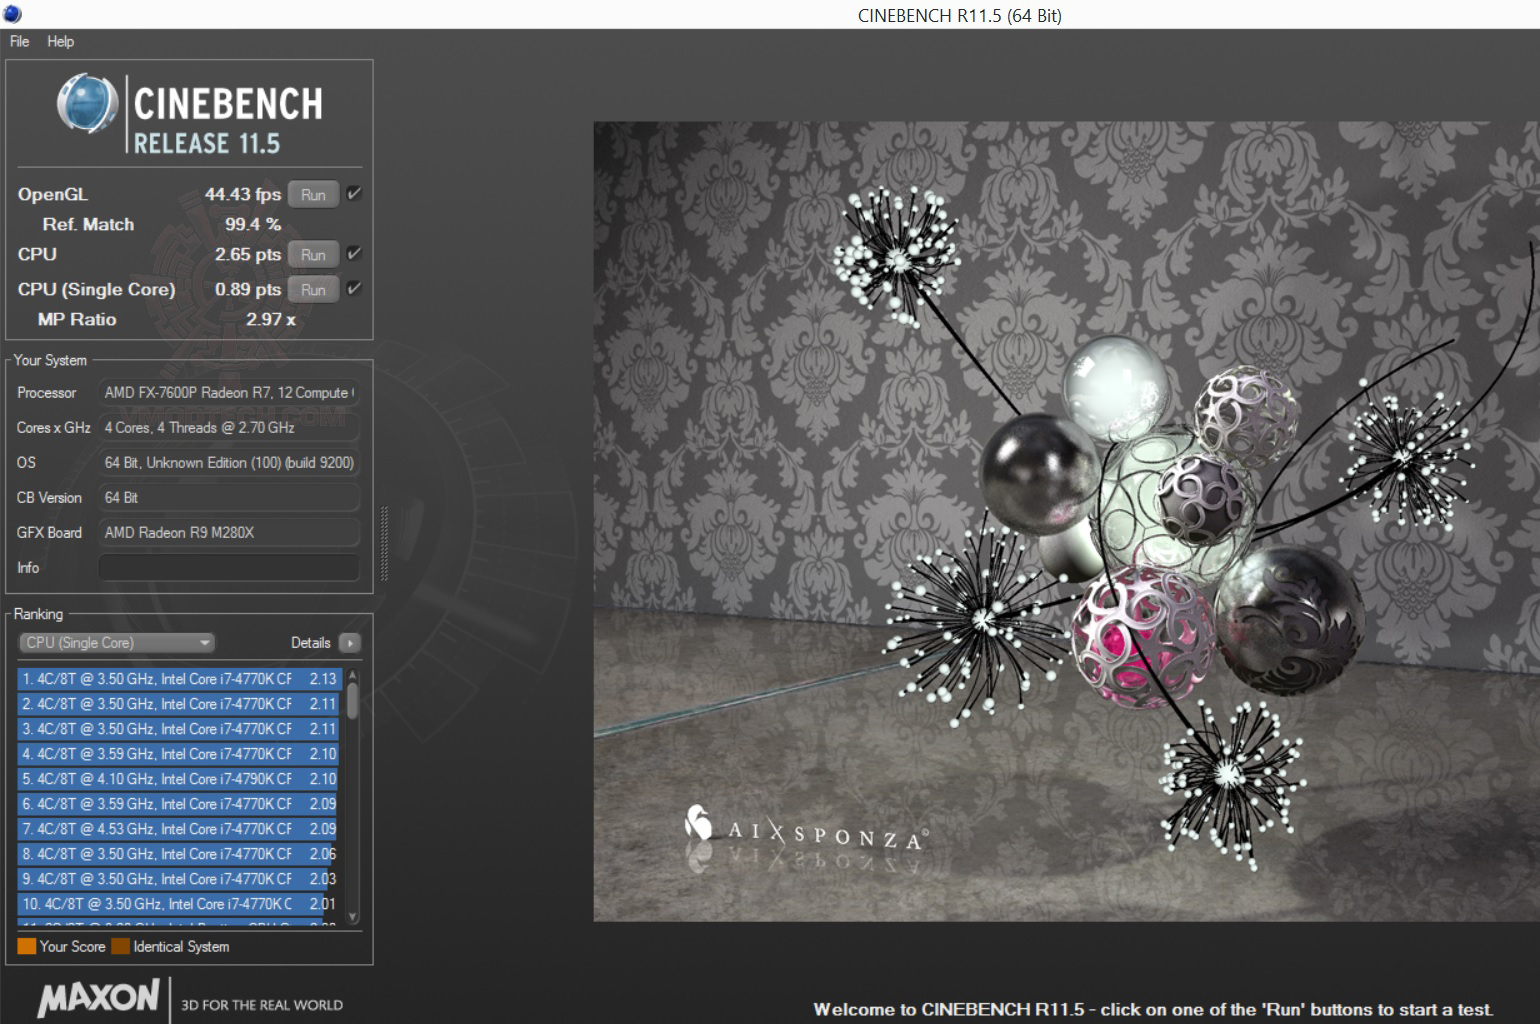Click the MP Ratio value 2.97 x

coord(271,319)
